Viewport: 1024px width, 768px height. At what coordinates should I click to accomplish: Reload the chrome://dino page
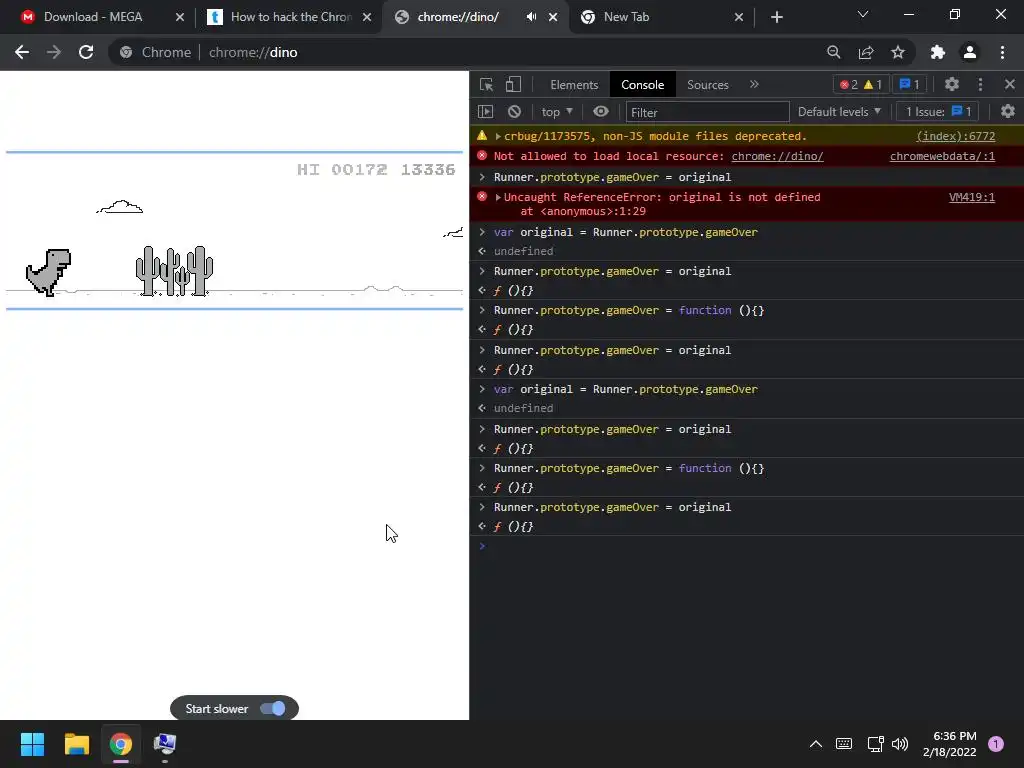point(86,52)
